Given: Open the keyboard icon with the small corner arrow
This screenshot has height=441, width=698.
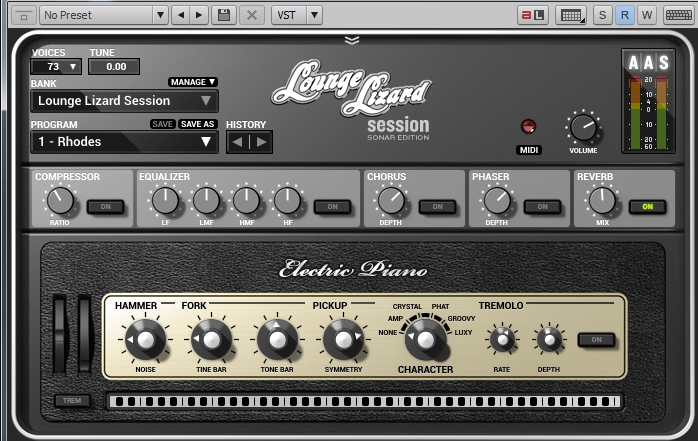Looking at the screenshot, I should [571, 15].
